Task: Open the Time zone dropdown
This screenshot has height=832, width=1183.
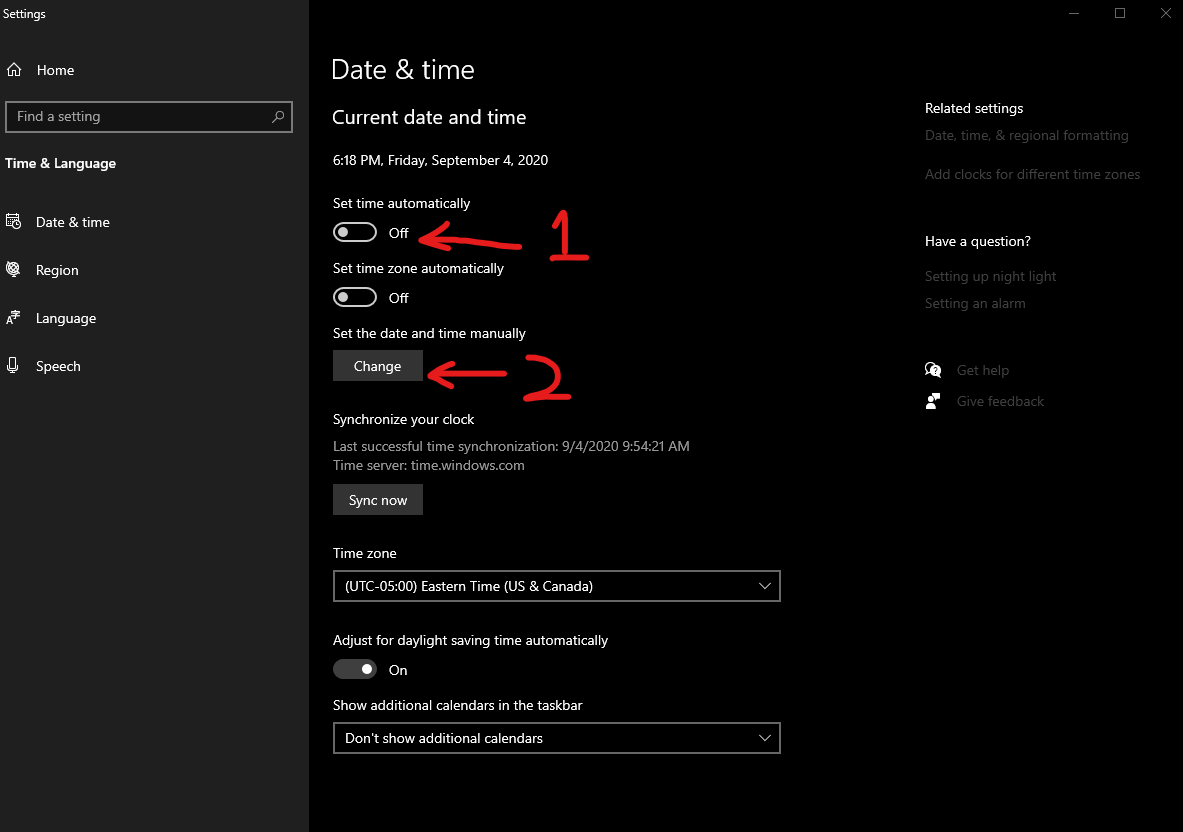Action: pos(556,586)
